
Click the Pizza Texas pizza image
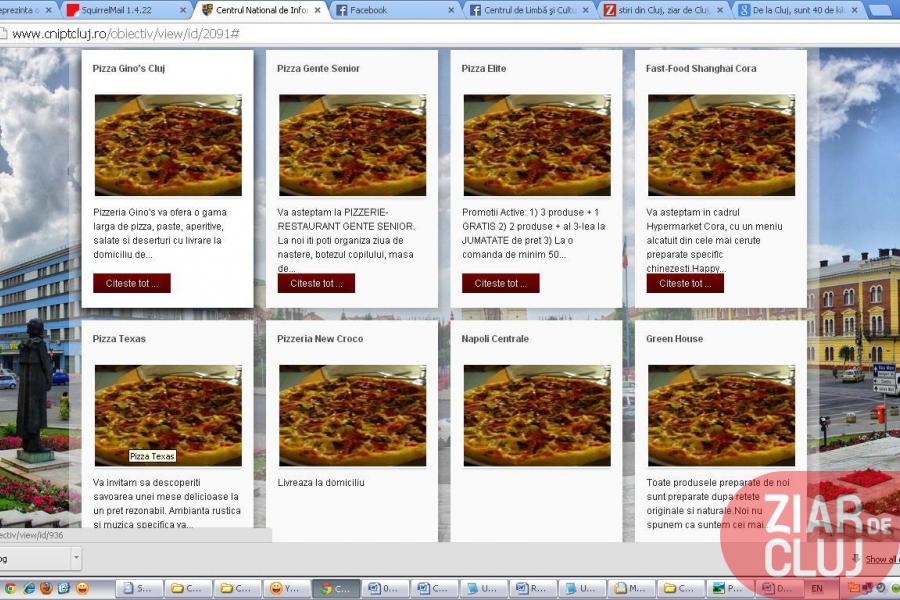point(168,416)
